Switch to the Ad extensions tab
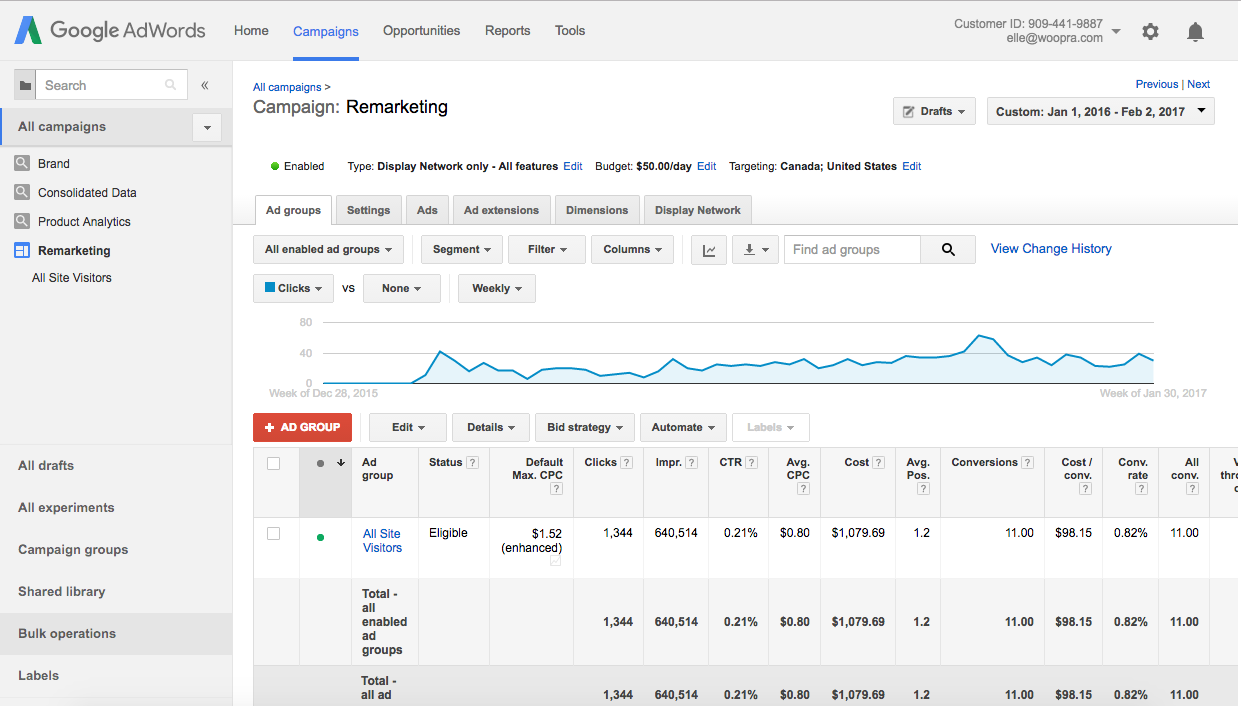The image size is (1241, 706). click(502, 210)
